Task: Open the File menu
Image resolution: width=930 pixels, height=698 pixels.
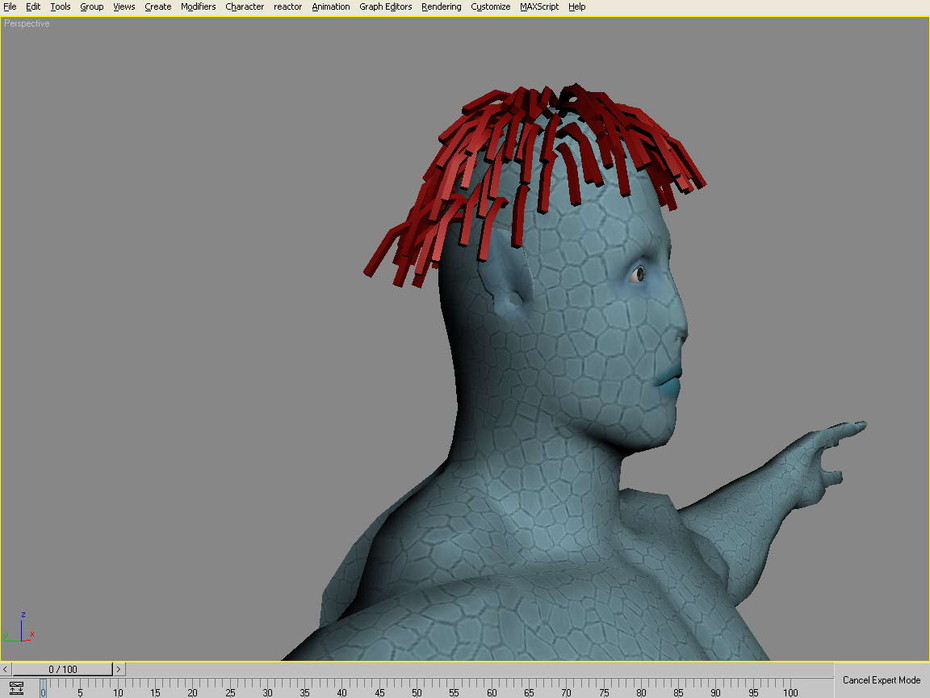Action: 10,7
